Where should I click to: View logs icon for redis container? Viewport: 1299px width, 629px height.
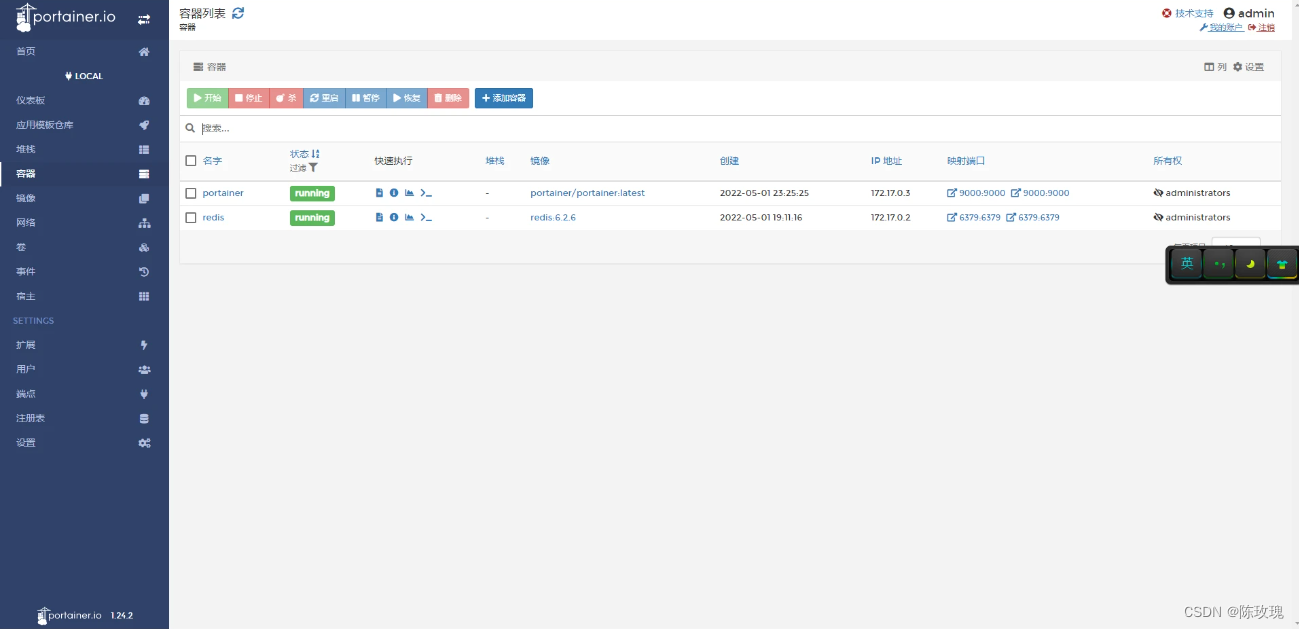click(x=379, y=217)
